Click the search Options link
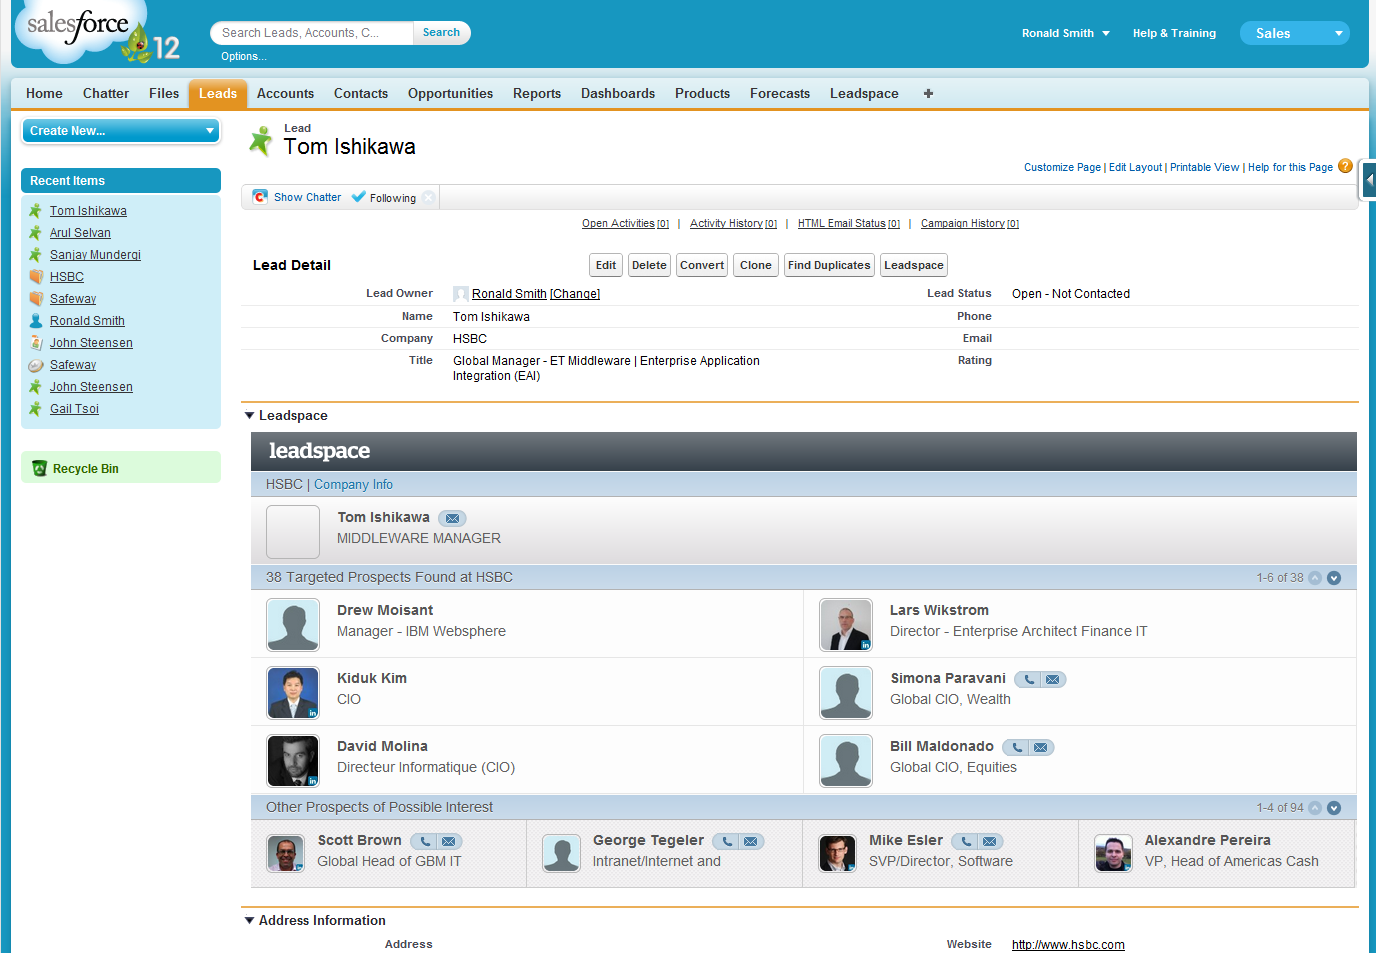 [244, 57]
